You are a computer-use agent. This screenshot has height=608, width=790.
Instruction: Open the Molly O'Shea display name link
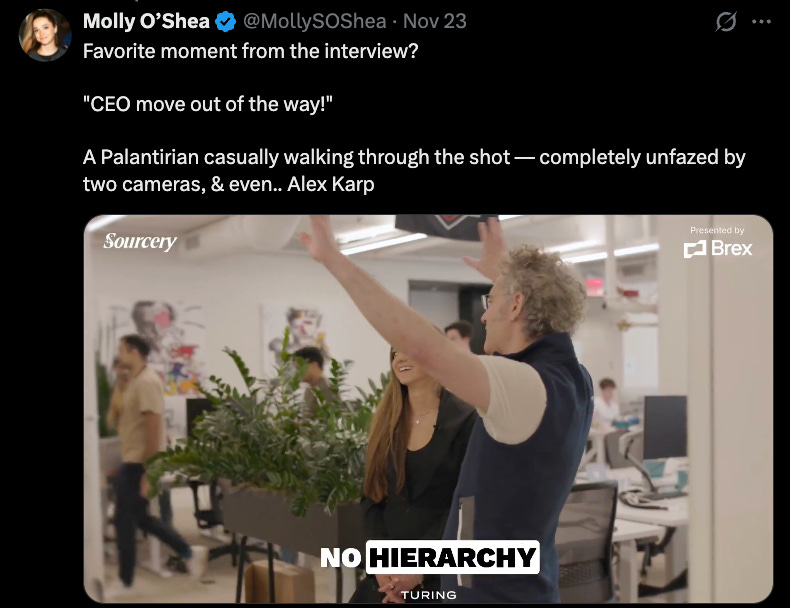pyautogui.click(x=146, y=21)
